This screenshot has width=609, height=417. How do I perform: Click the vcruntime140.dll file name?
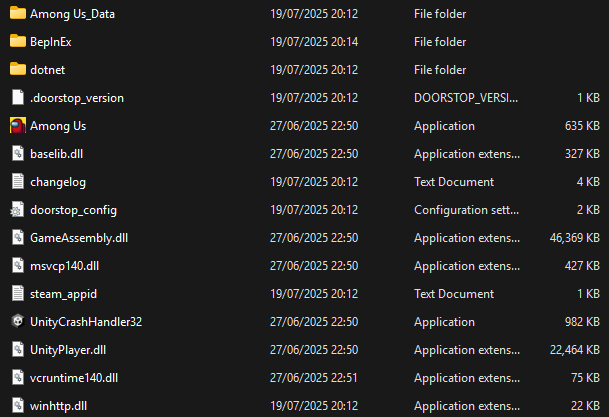(74, 378)
